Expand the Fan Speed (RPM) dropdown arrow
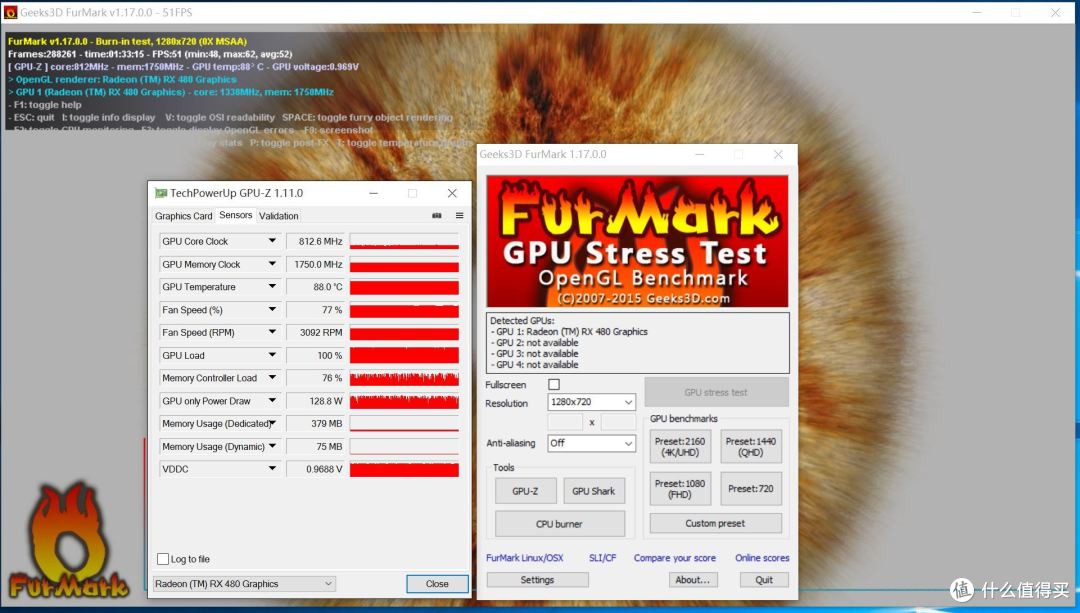 pos(272,332)
